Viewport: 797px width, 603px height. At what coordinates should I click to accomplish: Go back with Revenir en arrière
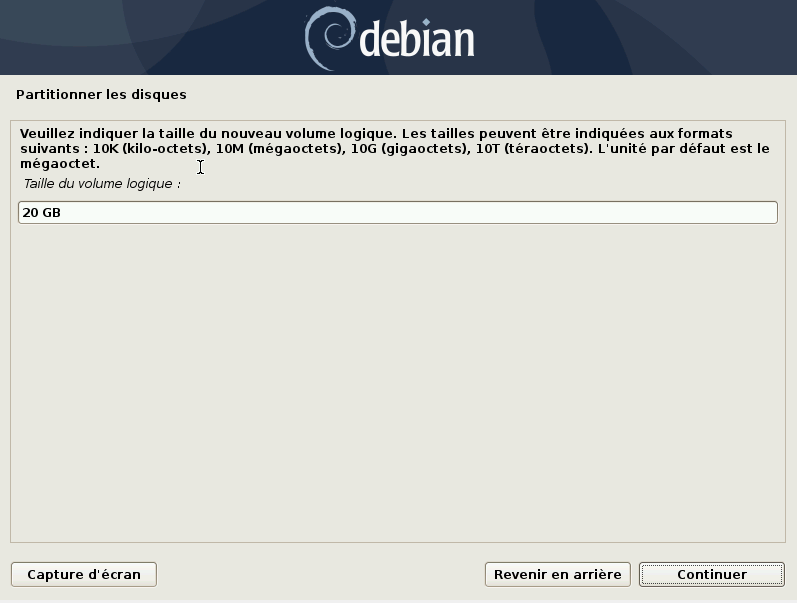tap(558, 575)
